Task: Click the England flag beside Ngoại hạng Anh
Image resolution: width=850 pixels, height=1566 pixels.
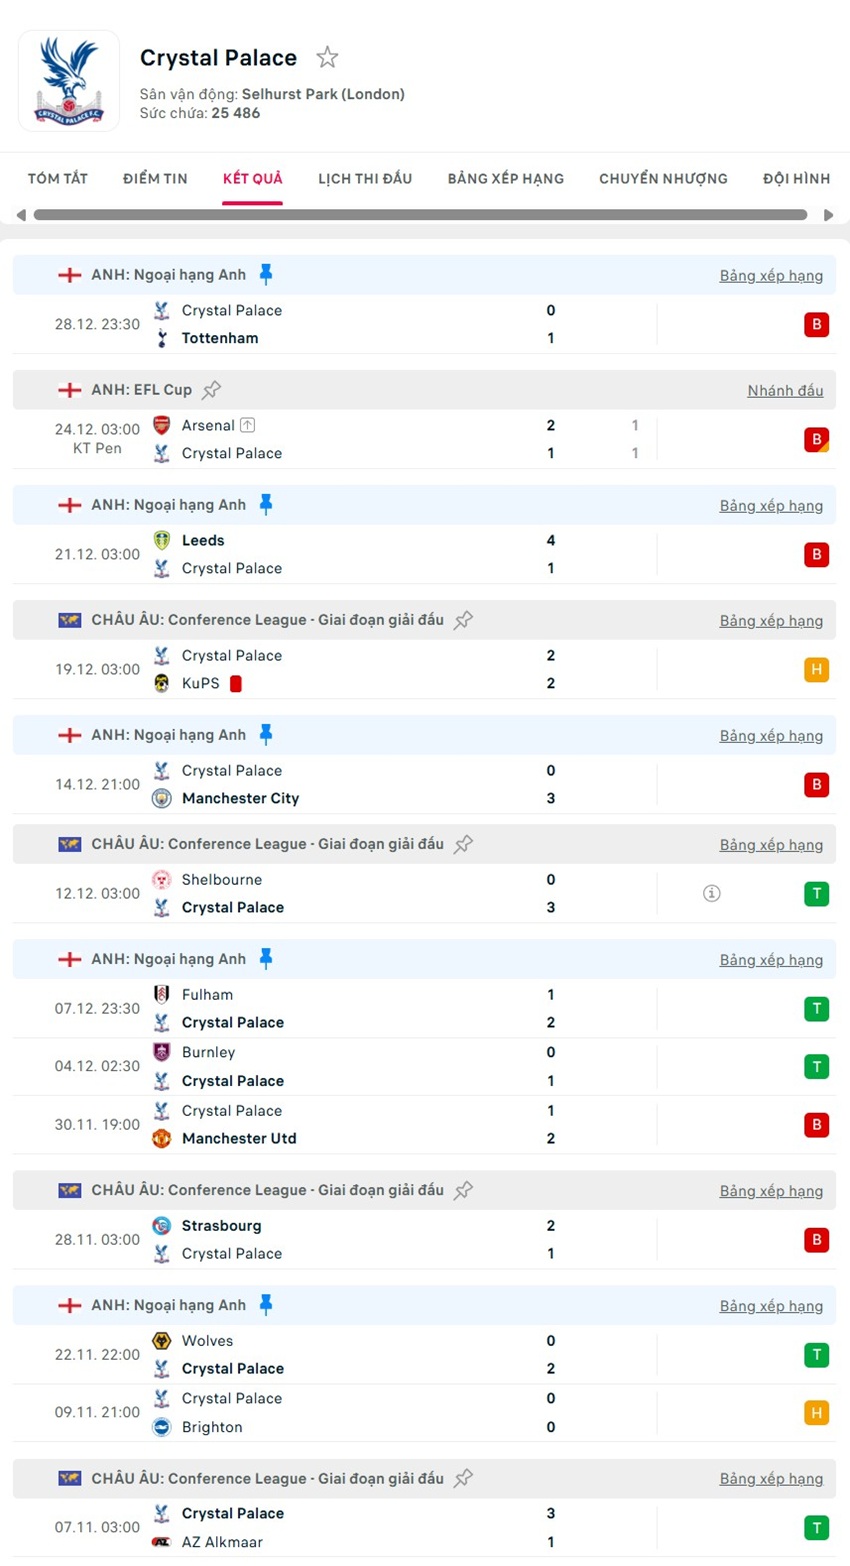Action: coord(68,274)
